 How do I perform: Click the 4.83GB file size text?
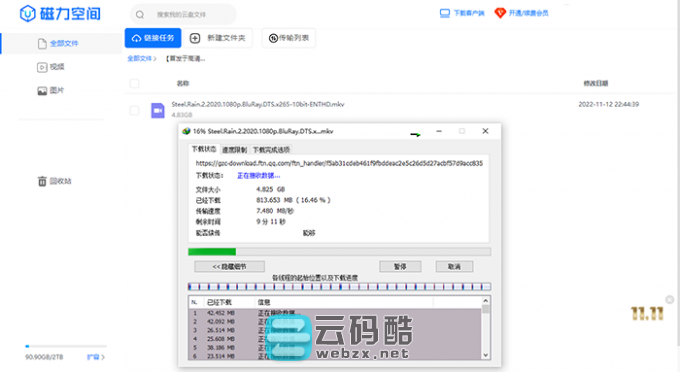point(182,115)
